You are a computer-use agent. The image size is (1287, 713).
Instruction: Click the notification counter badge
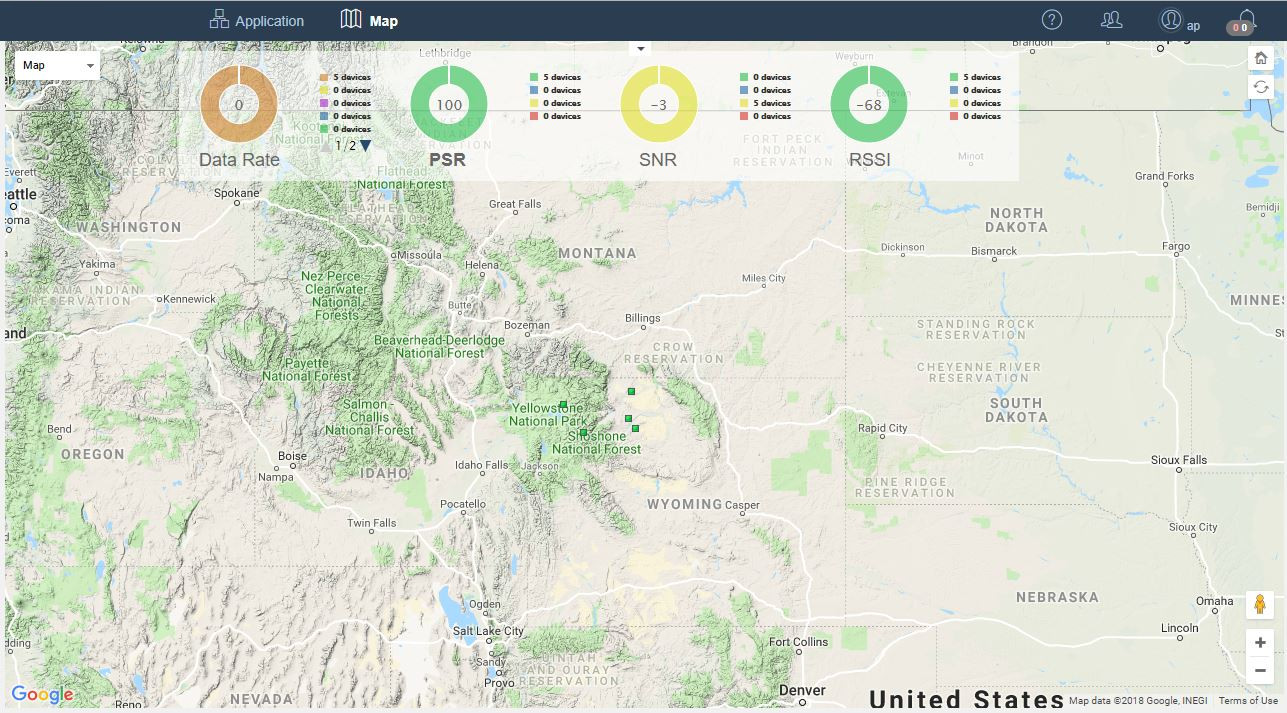click(x=1240, y=28)
